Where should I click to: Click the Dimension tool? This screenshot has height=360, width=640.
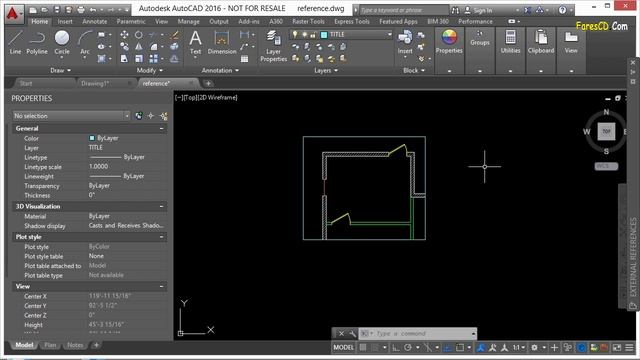pyautogui.click(x=222, y=42)
